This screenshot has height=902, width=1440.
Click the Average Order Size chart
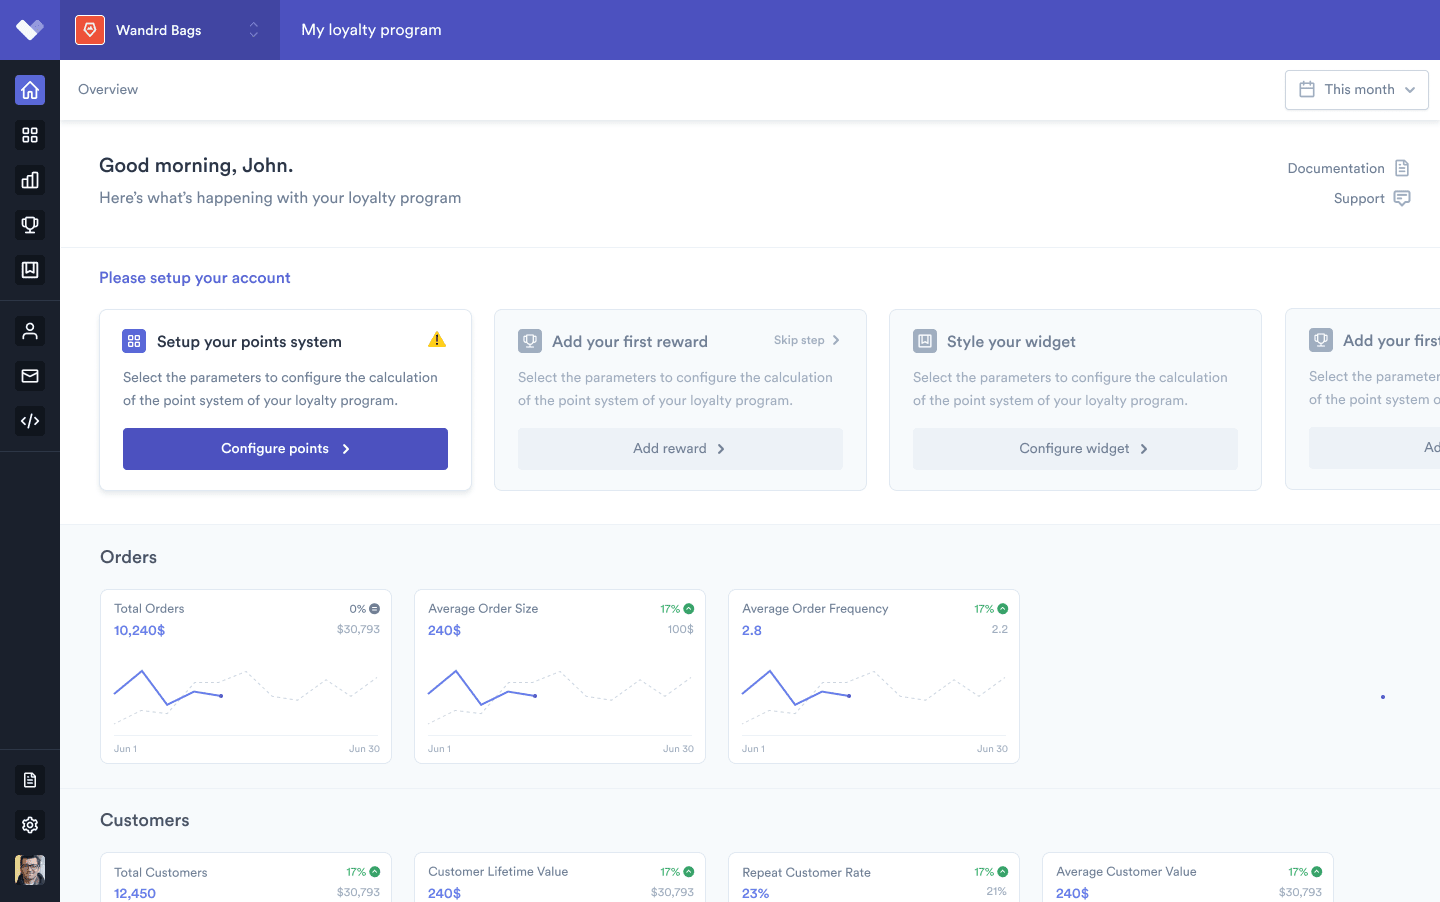[560, 698]
